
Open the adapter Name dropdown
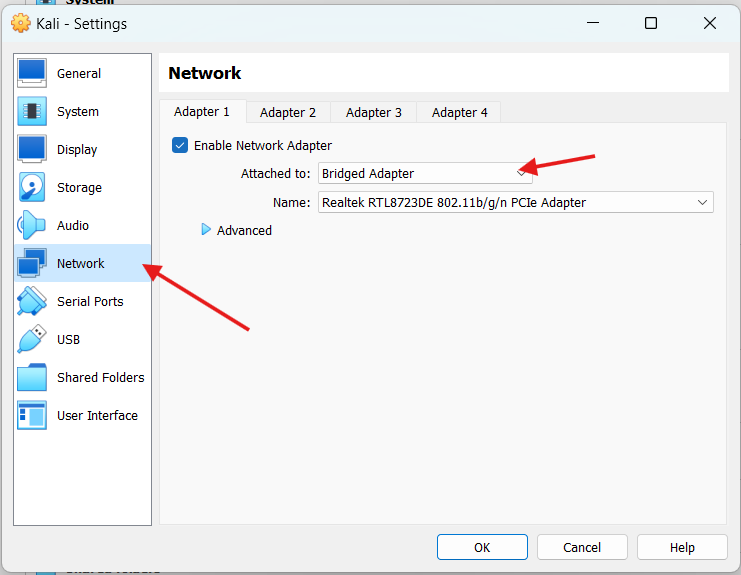516,202
